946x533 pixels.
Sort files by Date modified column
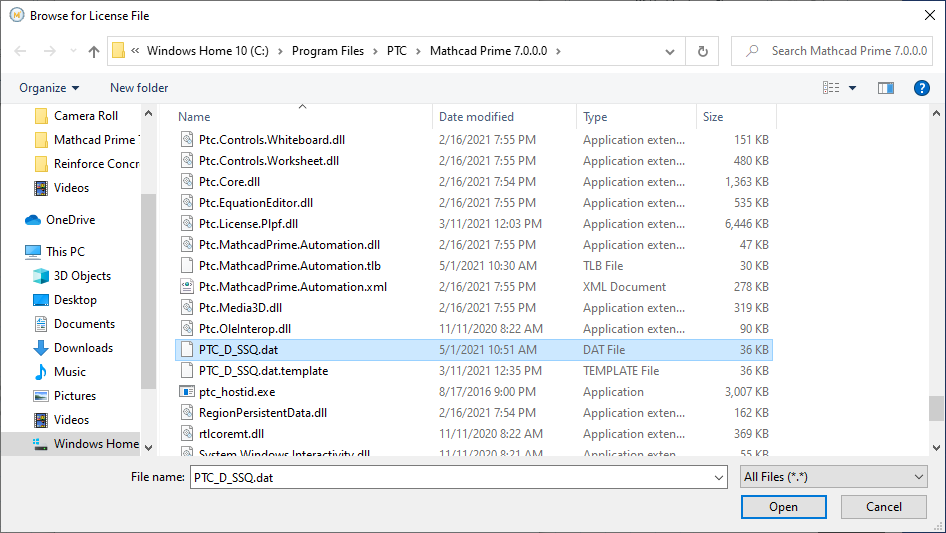tap(504, 117)
